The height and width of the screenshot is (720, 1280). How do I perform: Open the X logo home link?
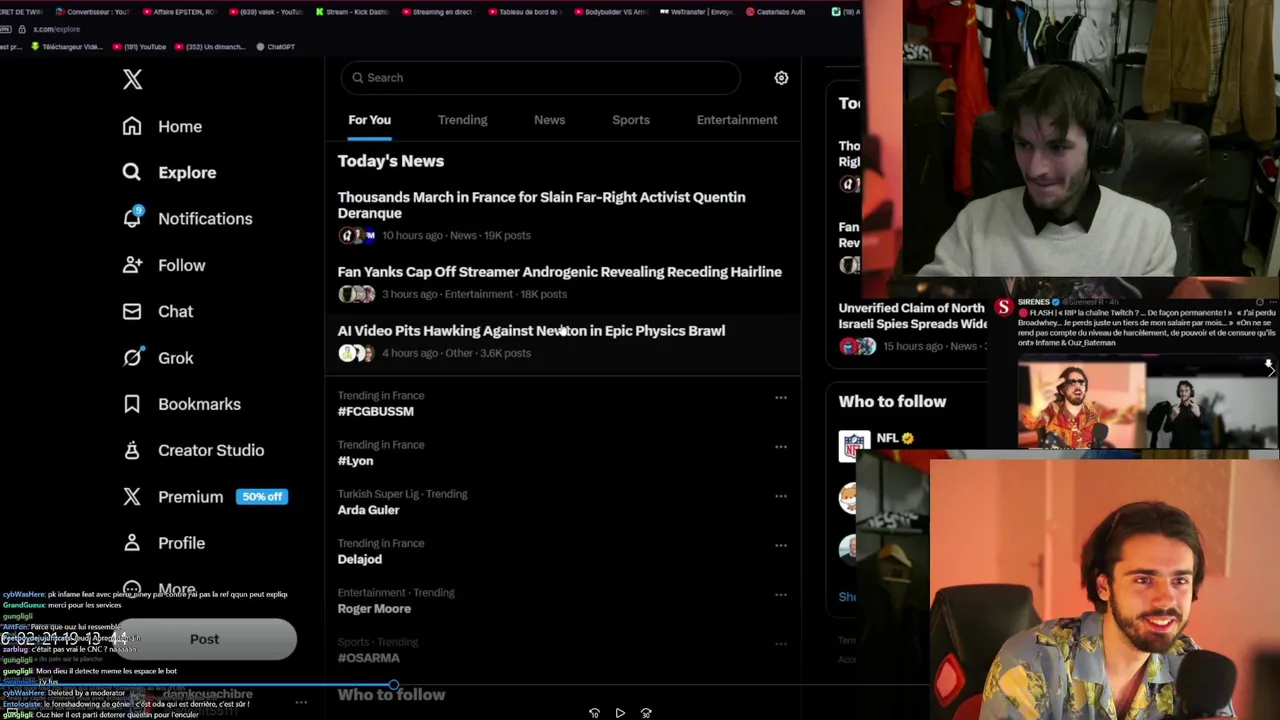tap(132, 80)
